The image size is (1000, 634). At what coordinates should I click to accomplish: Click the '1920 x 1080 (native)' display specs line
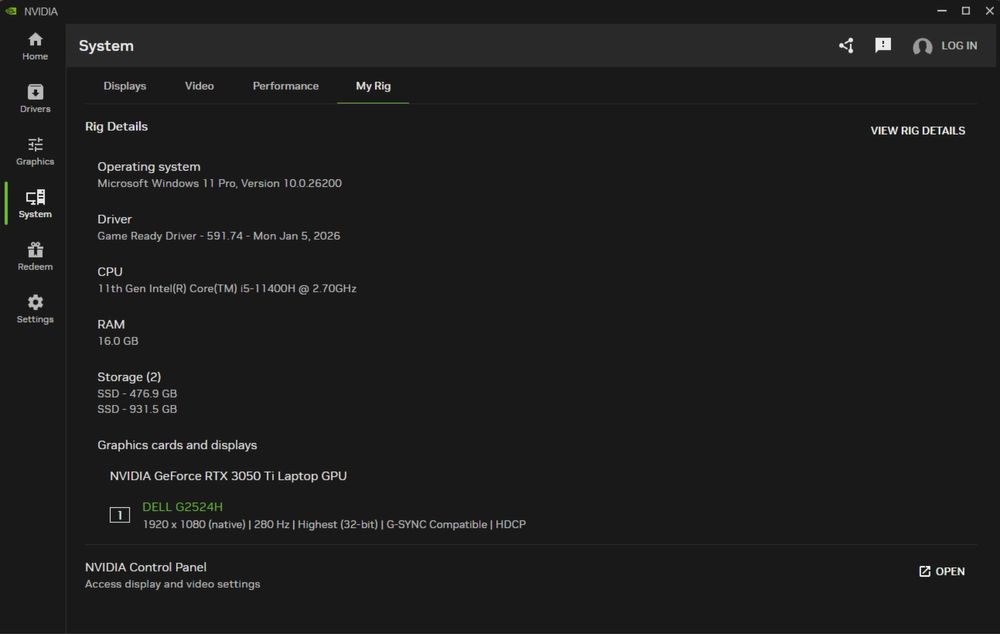click(x=334, y=524)
